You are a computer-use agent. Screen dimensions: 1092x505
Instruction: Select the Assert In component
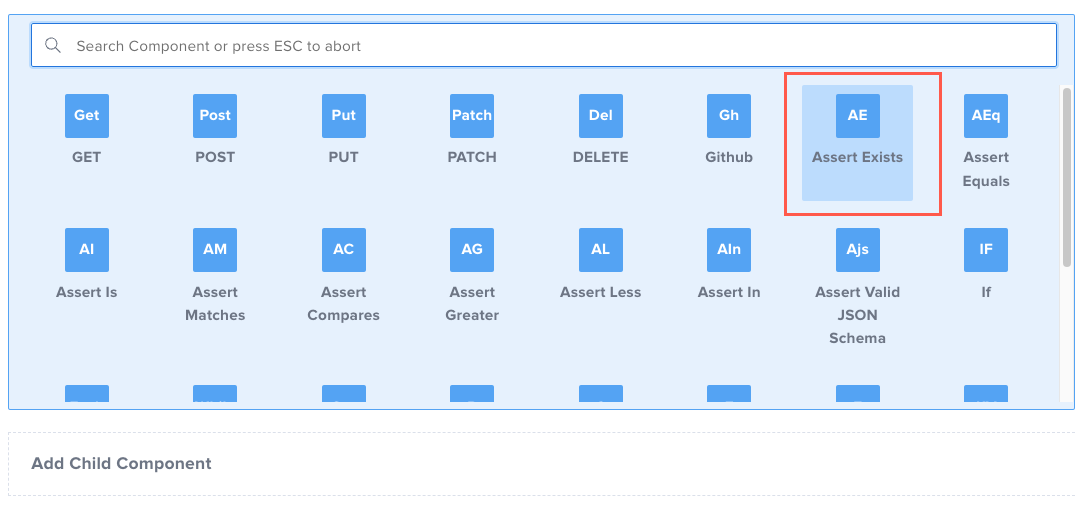pyautogui.click(x=729, y=250)
